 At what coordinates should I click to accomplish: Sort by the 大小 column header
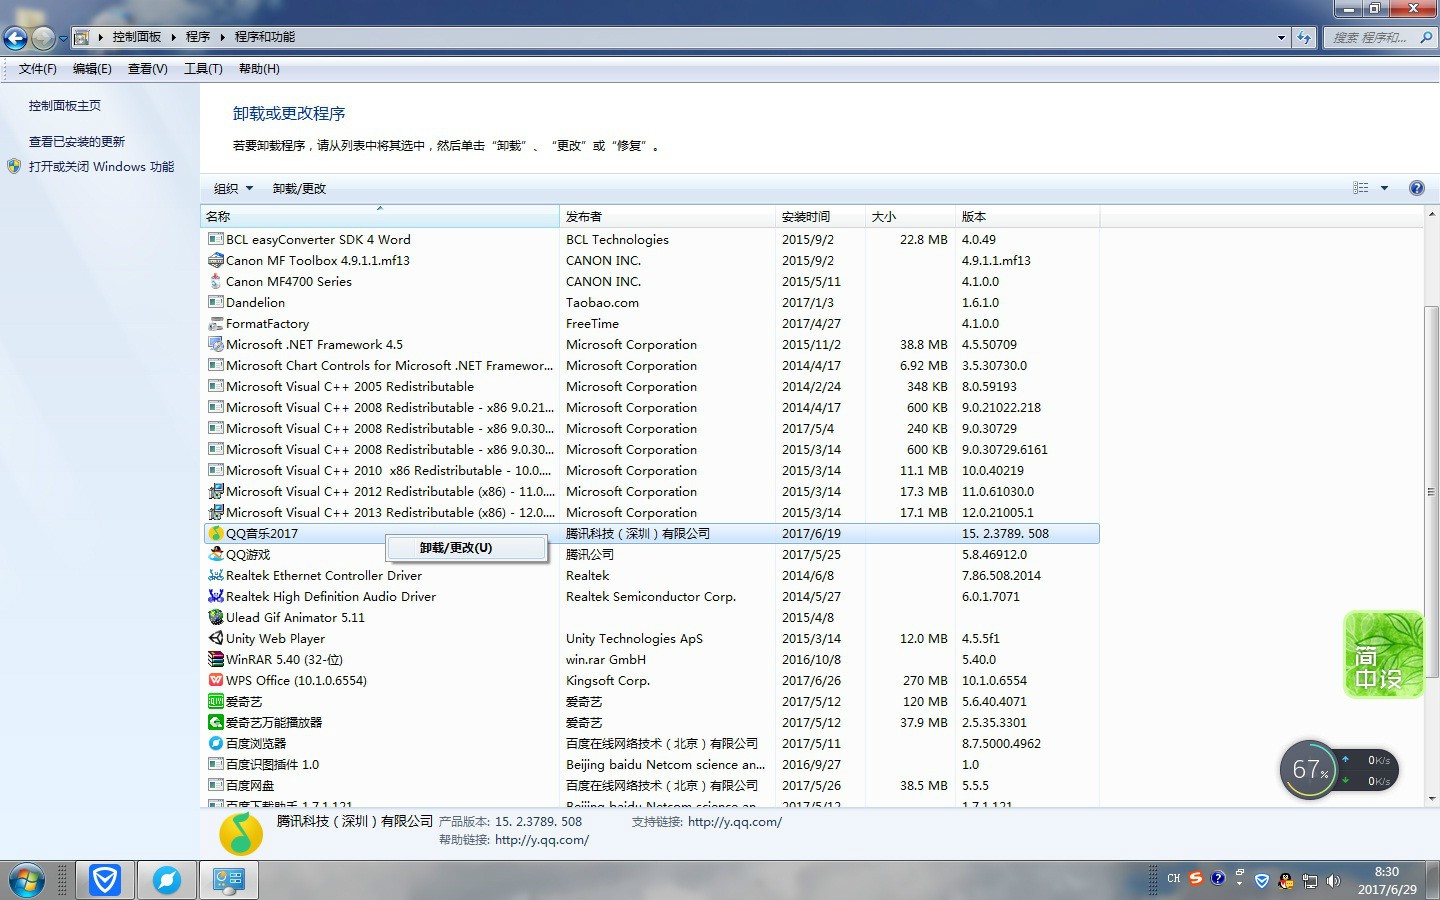(910, 216)
